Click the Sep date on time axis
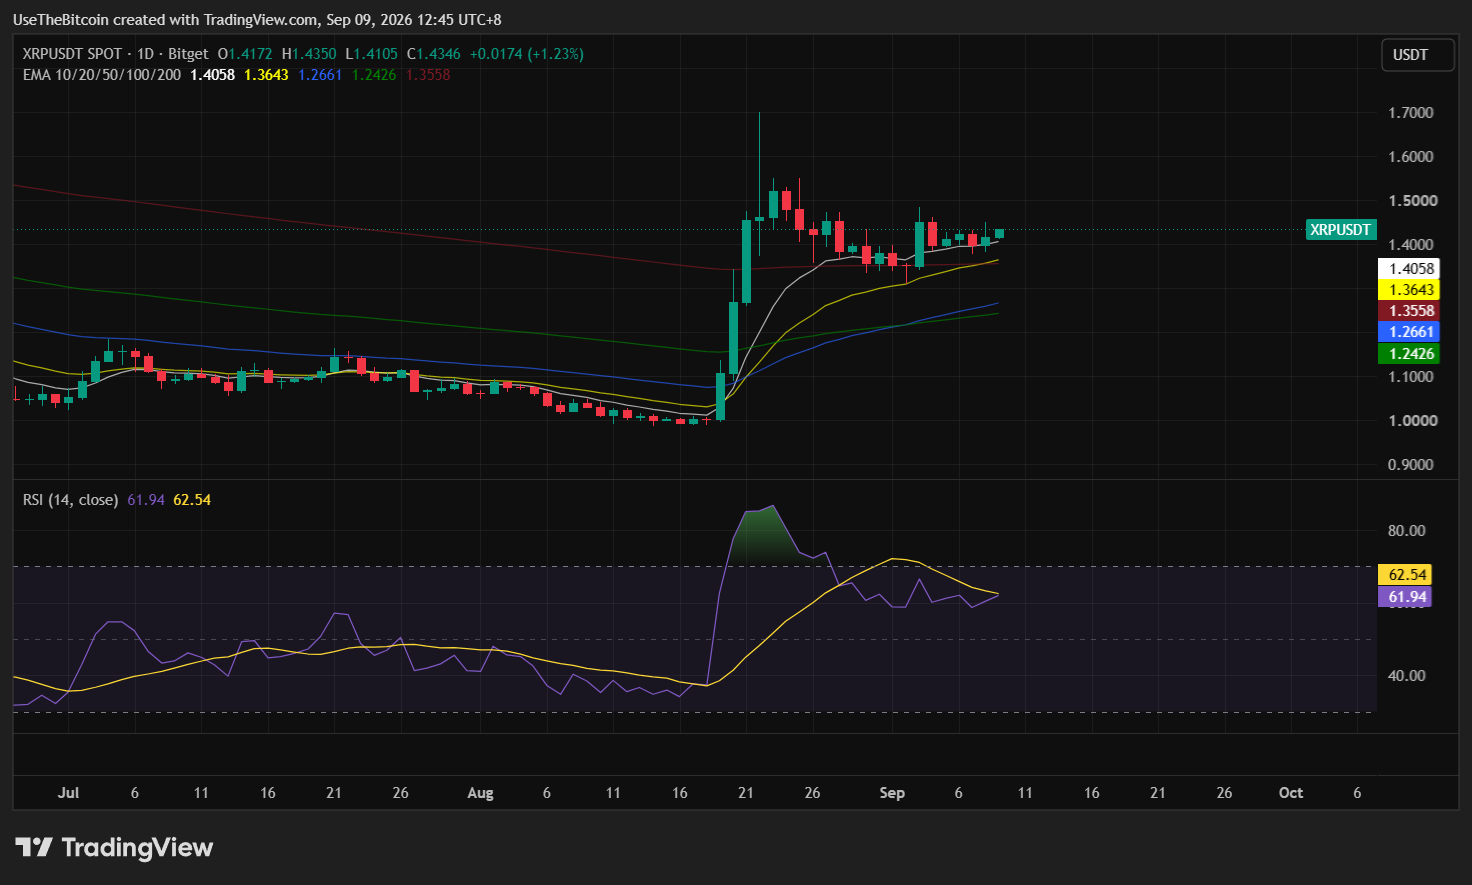Screen dimensions: 1472x885 coord(892,793)
